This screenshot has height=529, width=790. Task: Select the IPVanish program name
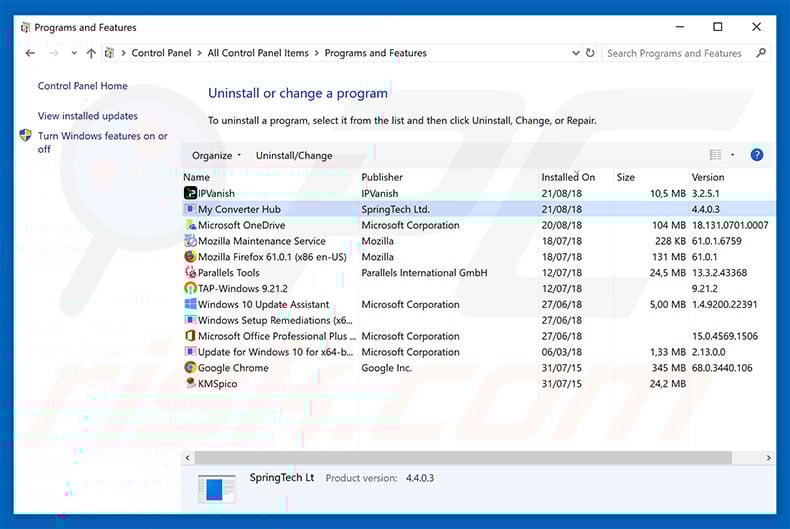[x=216, y=193]
